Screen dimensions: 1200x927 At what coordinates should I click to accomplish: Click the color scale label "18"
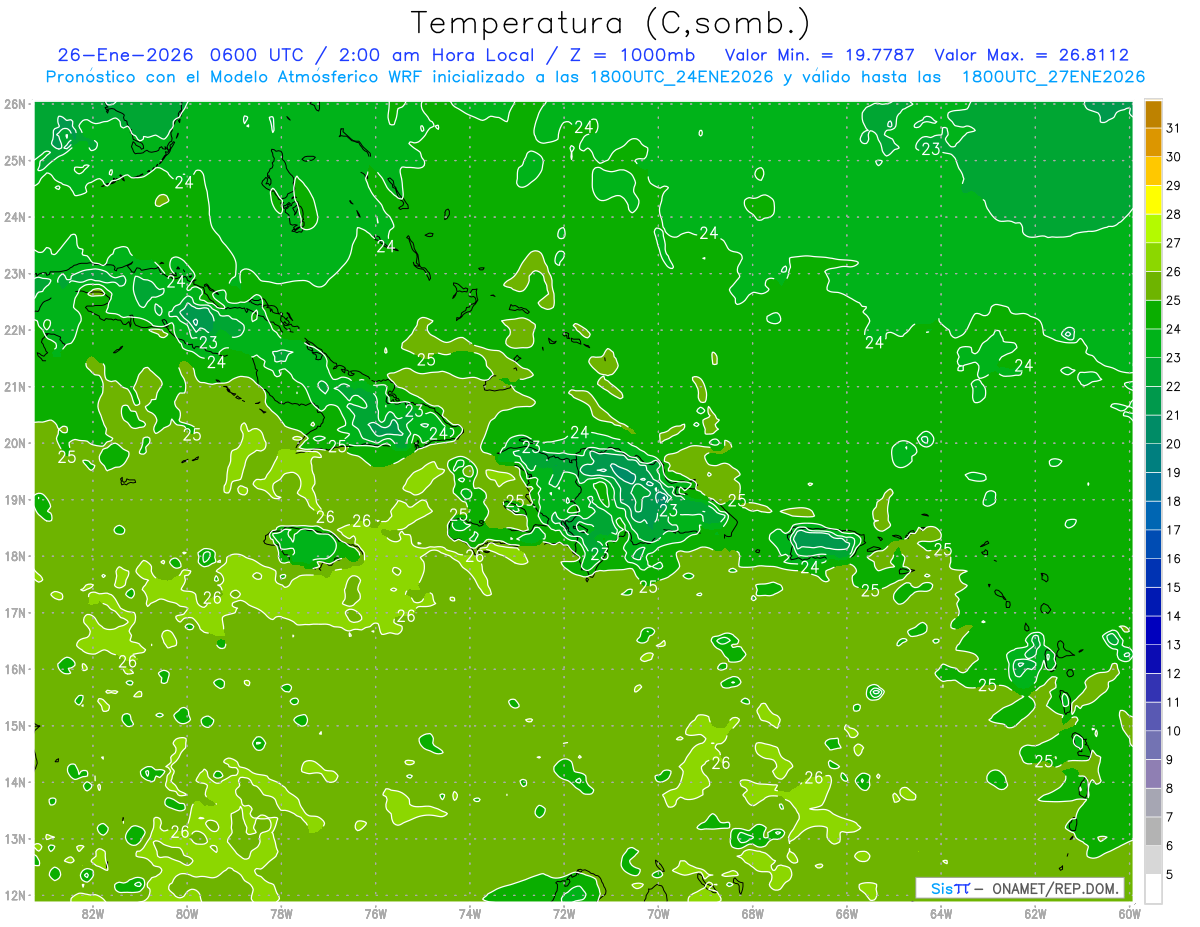pos(1174,501)
